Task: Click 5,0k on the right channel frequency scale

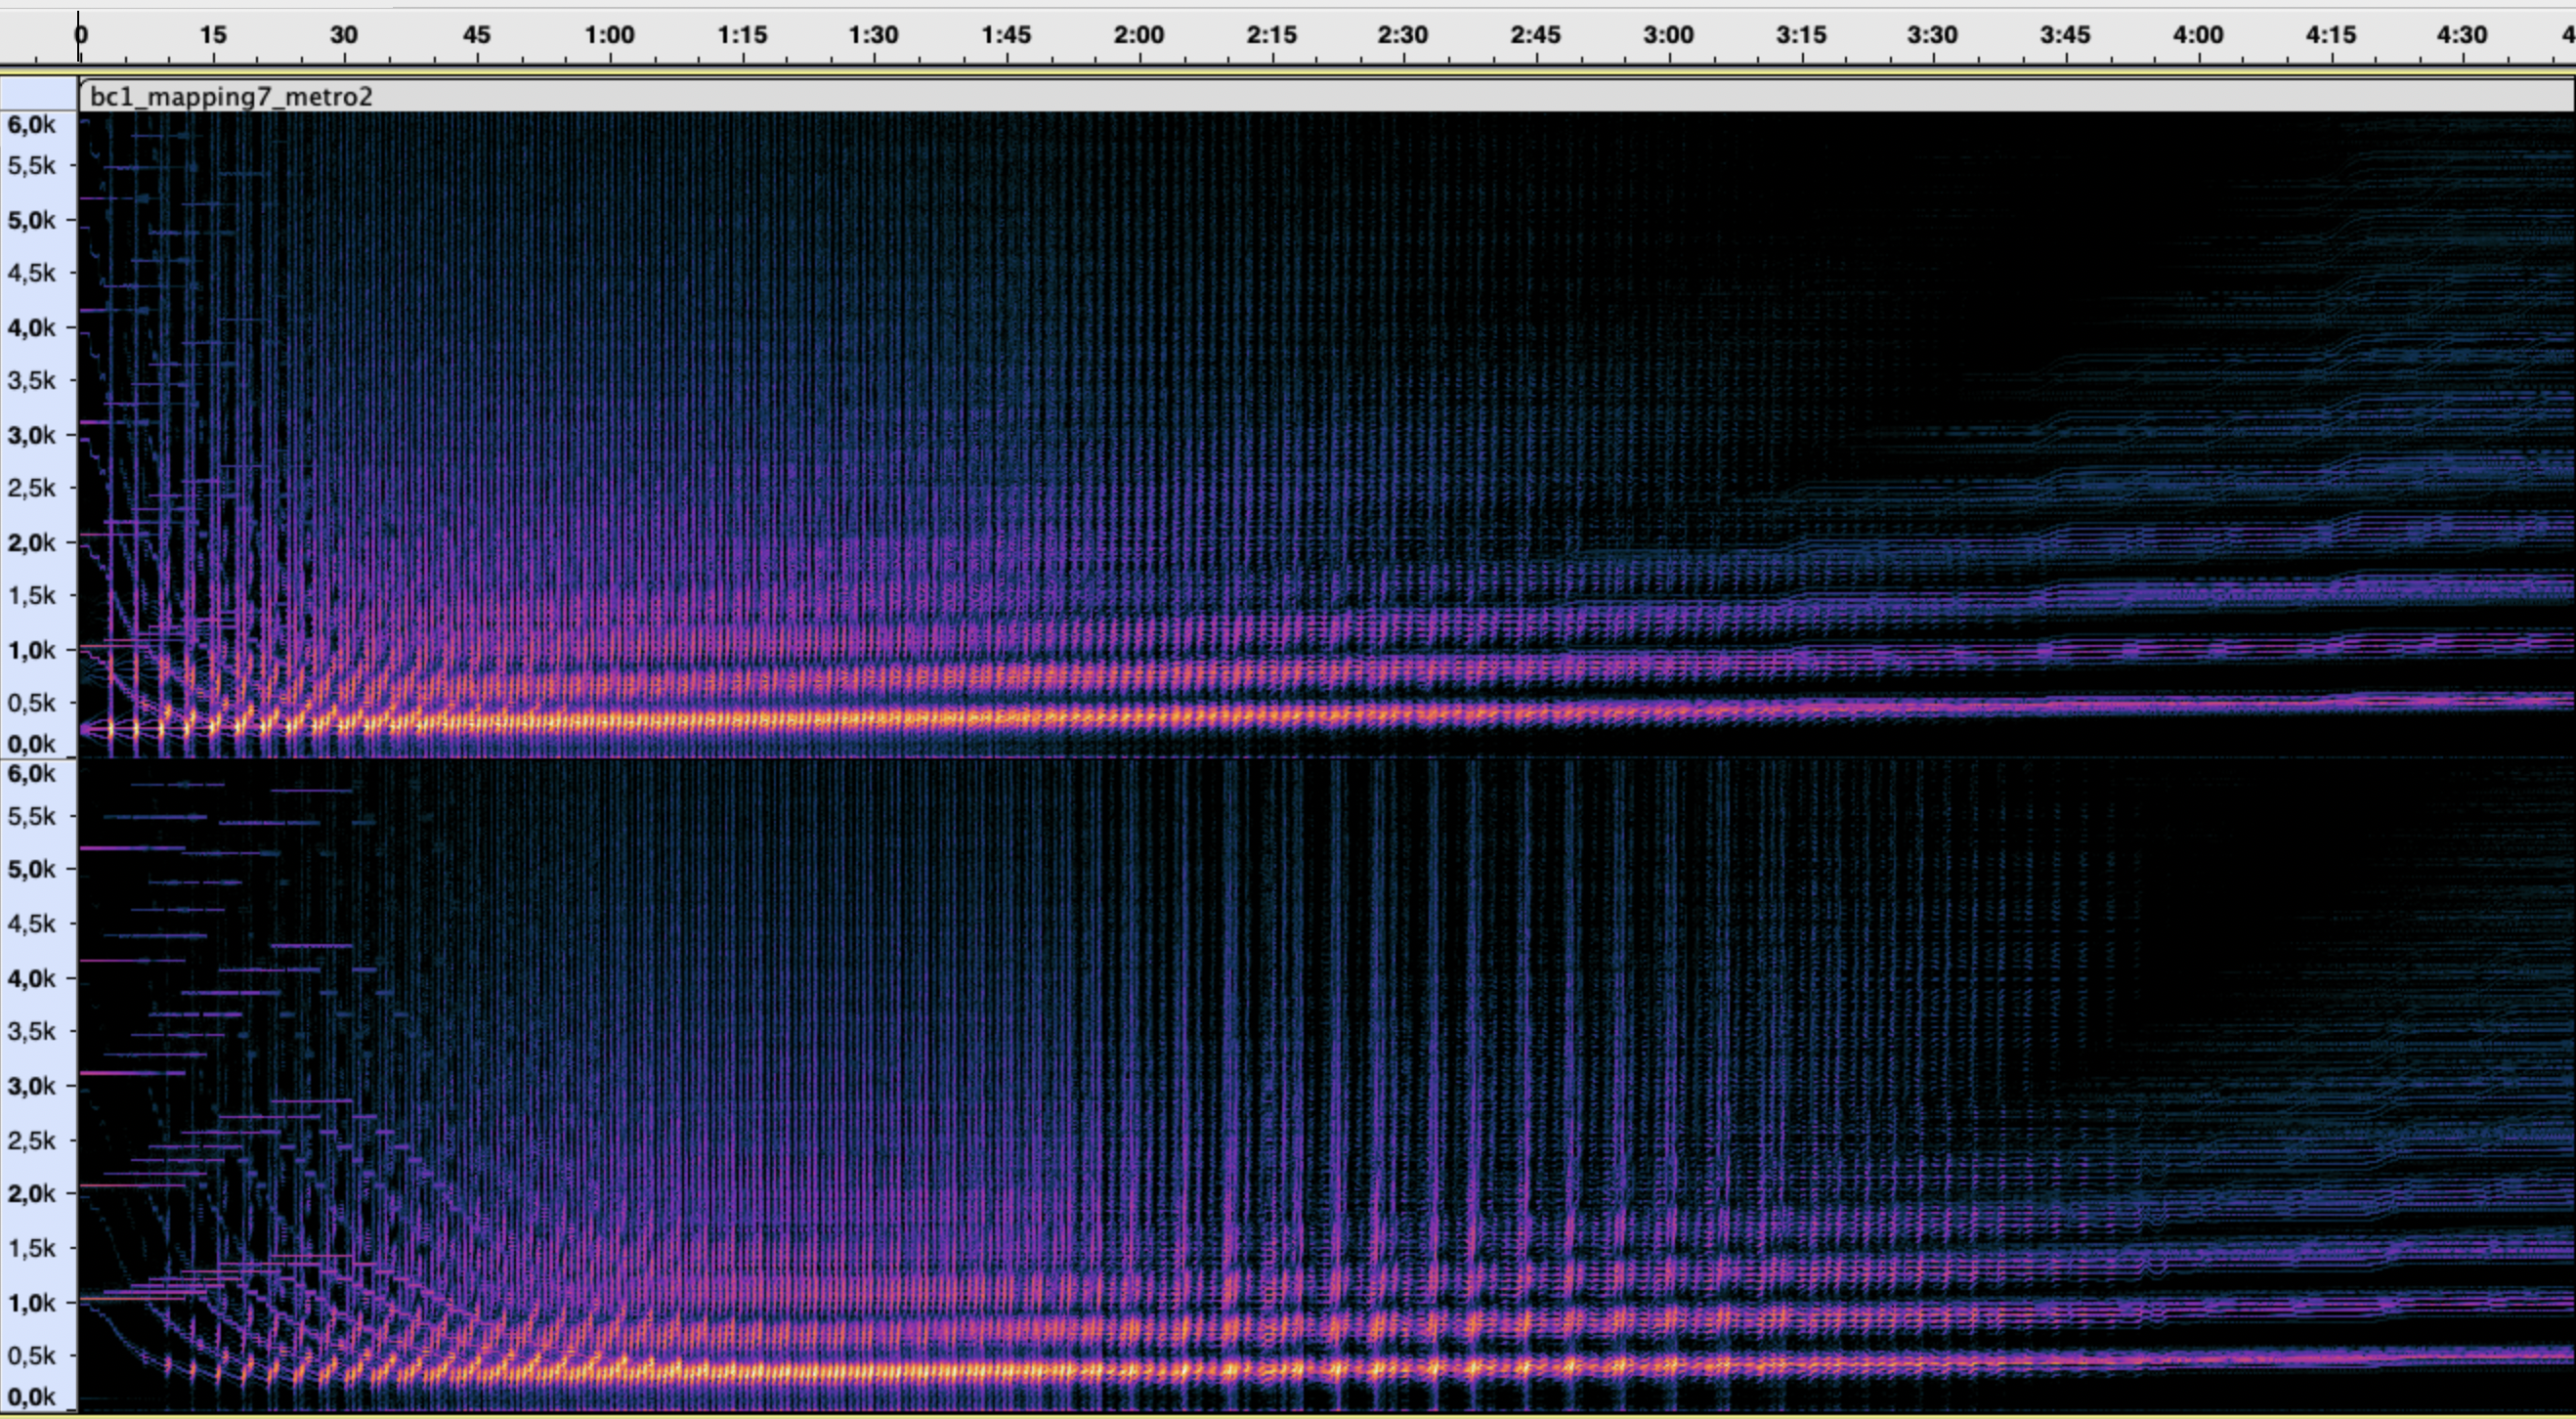Action: coord(31,869)
